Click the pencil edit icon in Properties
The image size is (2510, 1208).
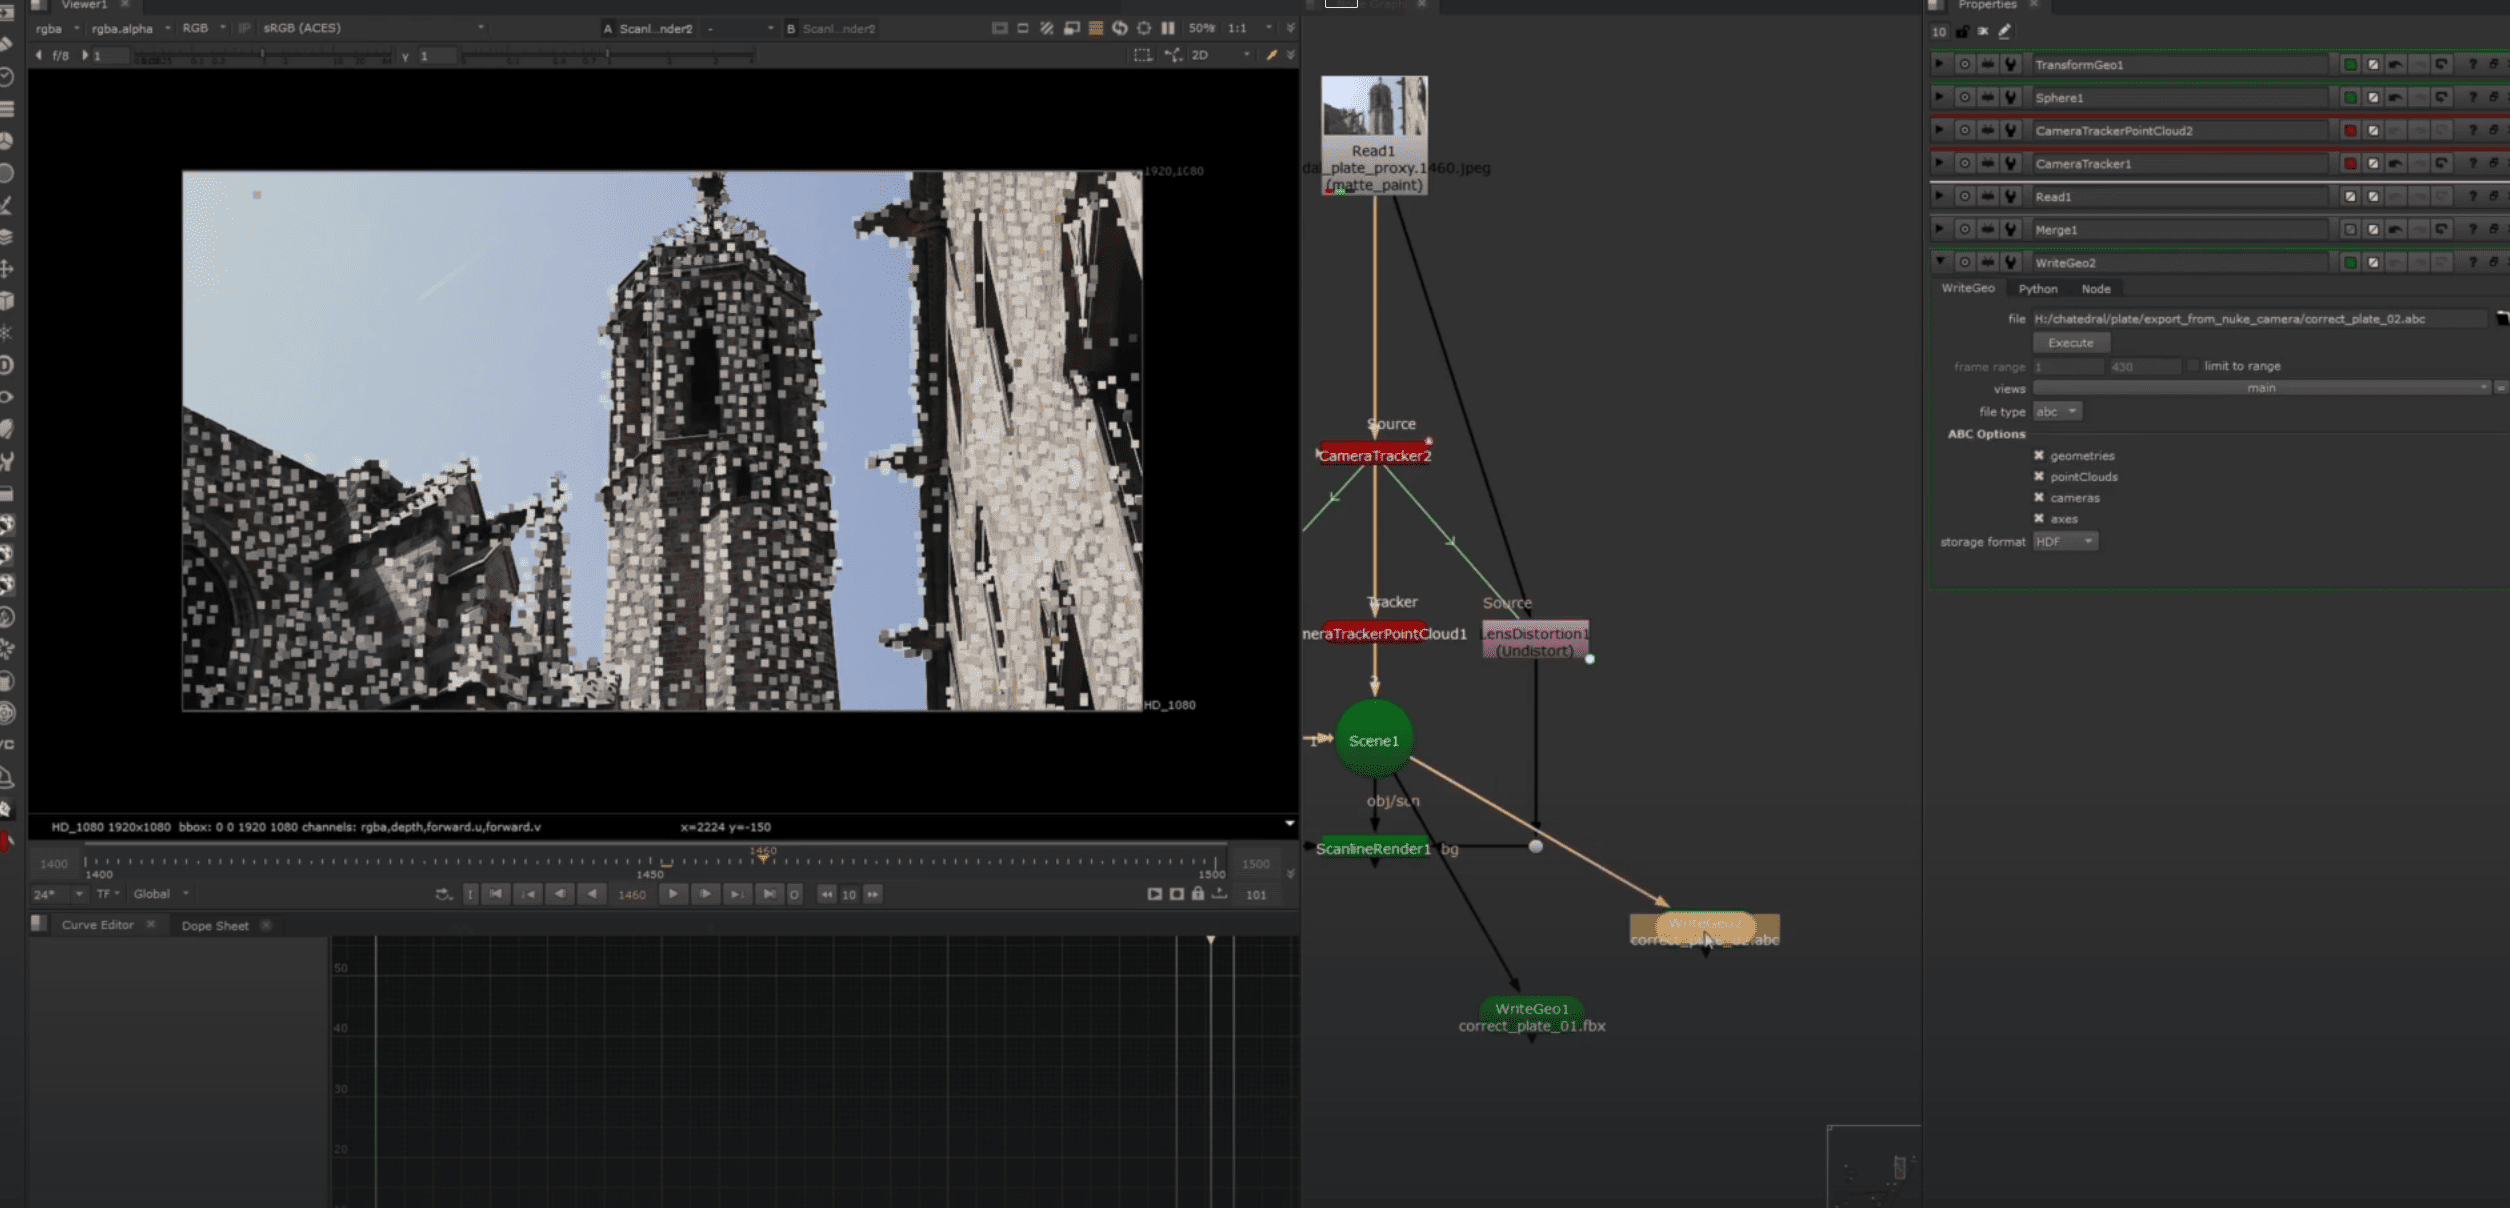pyautogui.click(x=2004, y=32)
